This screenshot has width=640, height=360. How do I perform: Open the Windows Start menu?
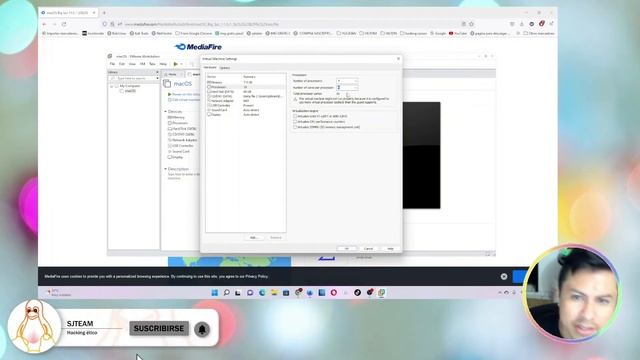coord(215,293)
